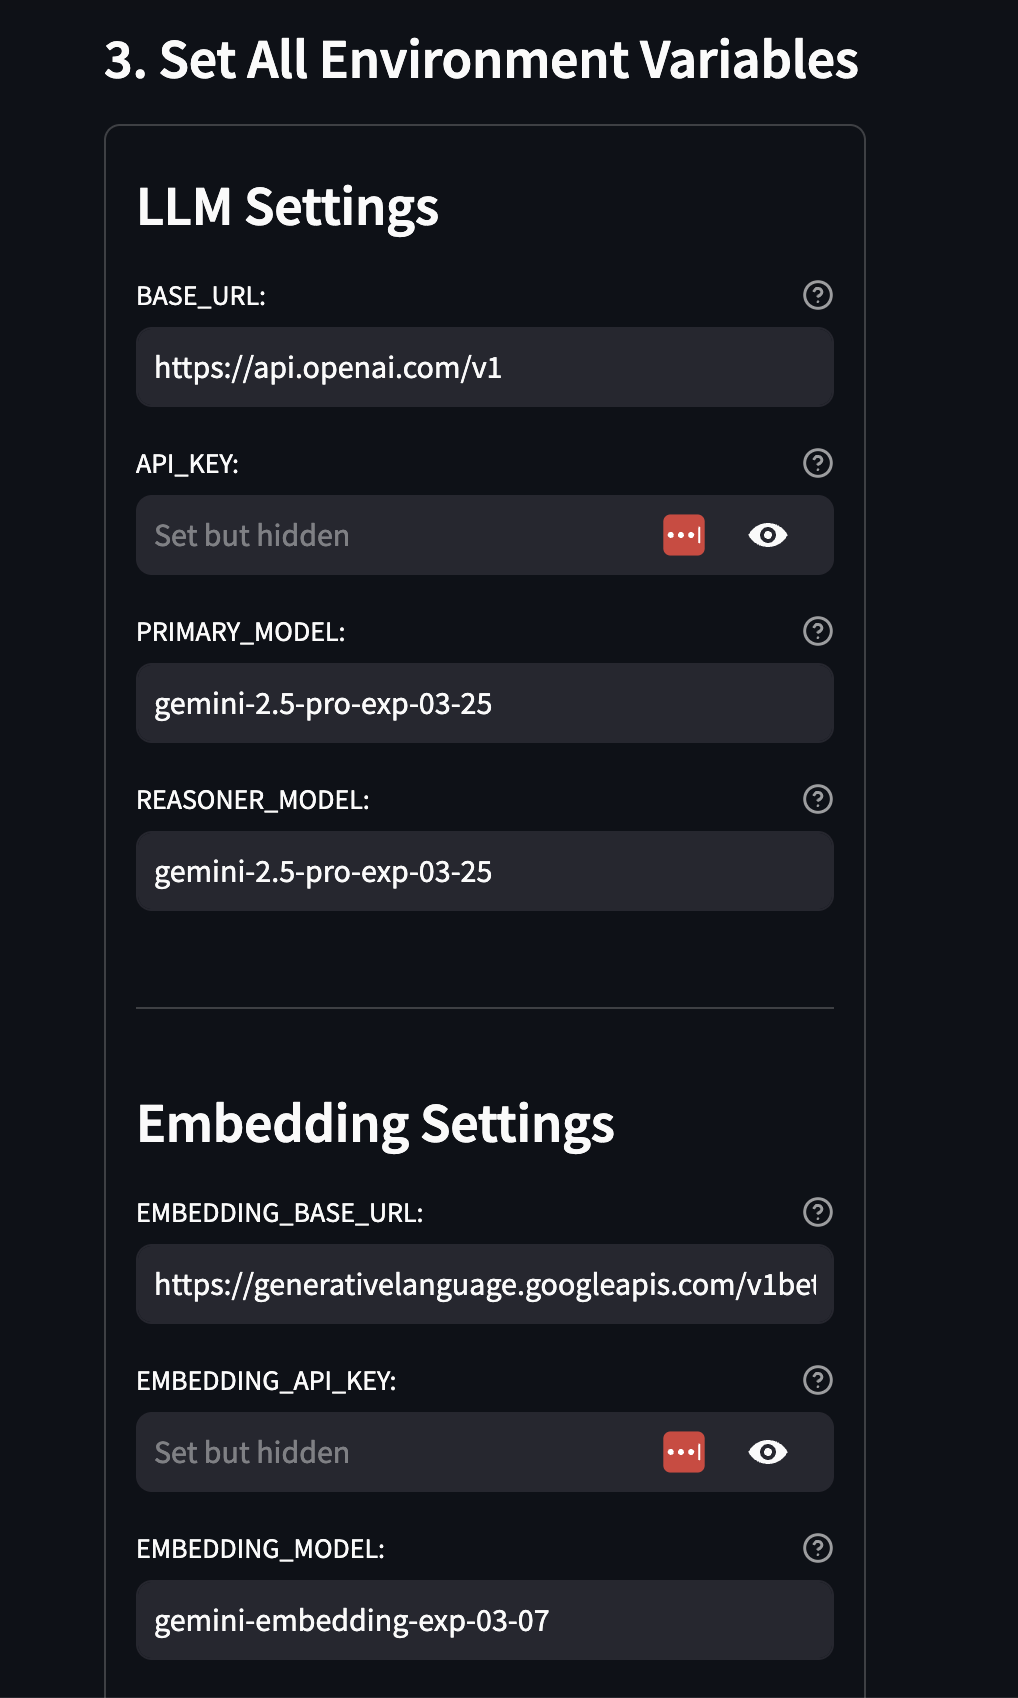Open the help tooltip for BASE_URL
Screen dimensions: 1018x1698
pos(818,295)
